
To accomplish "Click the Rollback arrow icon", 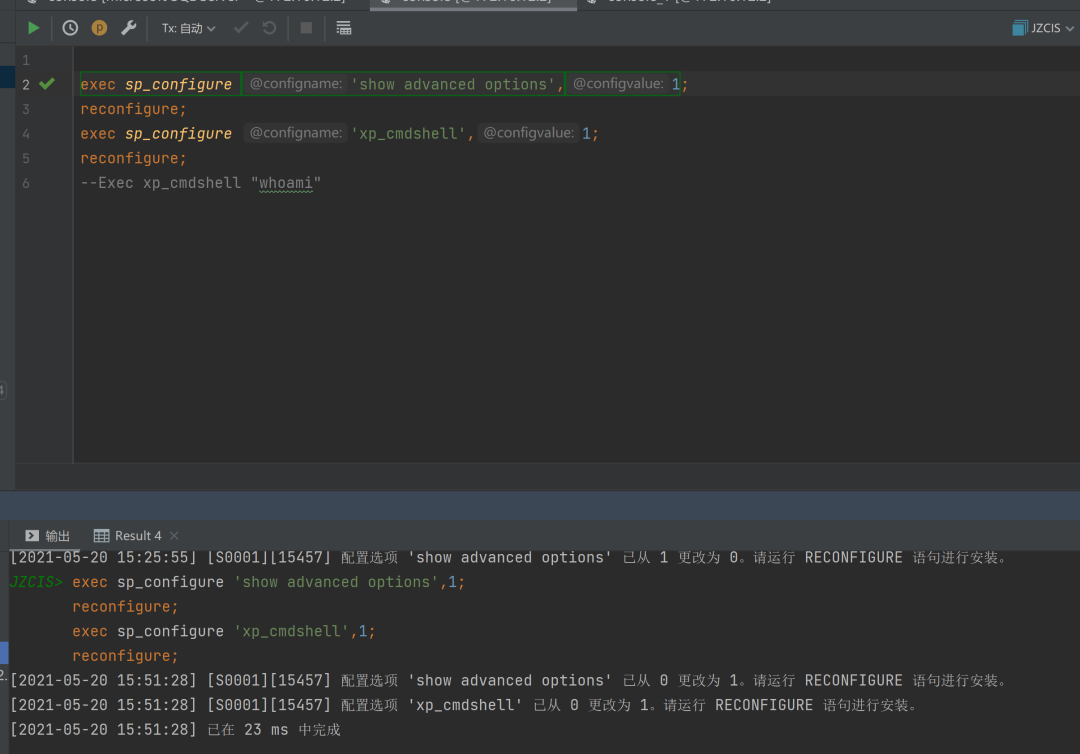I will click(269, 28).
